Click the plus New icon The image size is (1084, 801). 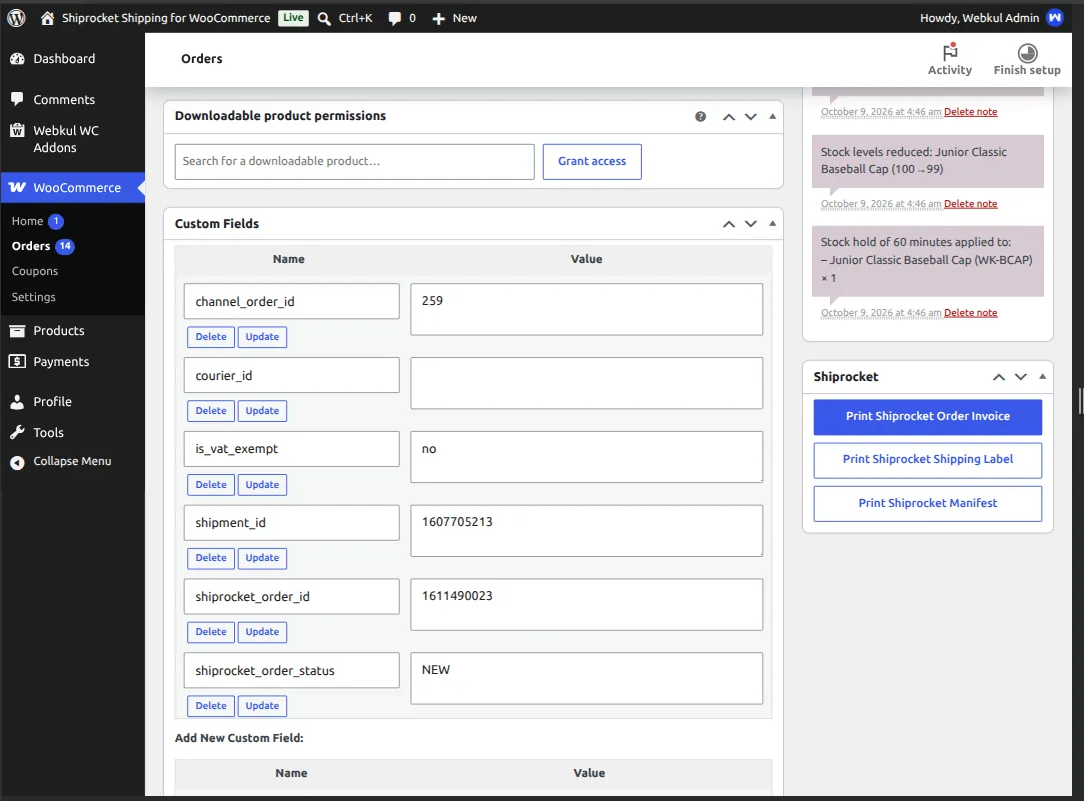click(438, 19)
